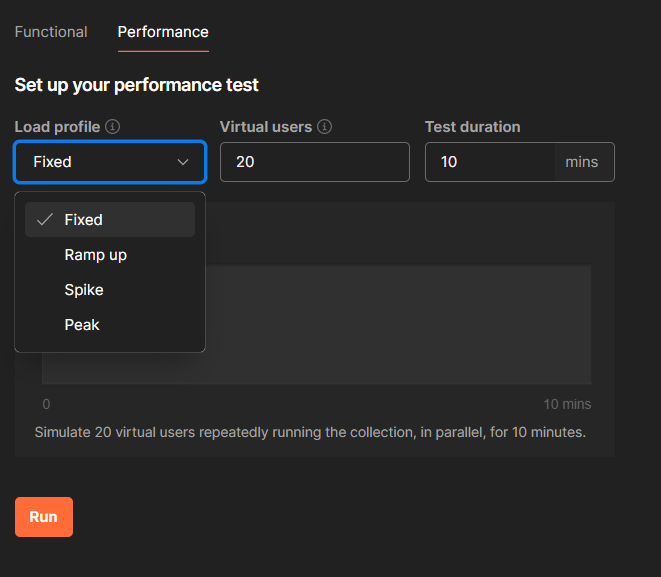Switch to the Functional tab
Screen dimensions: 661x577
51,32
